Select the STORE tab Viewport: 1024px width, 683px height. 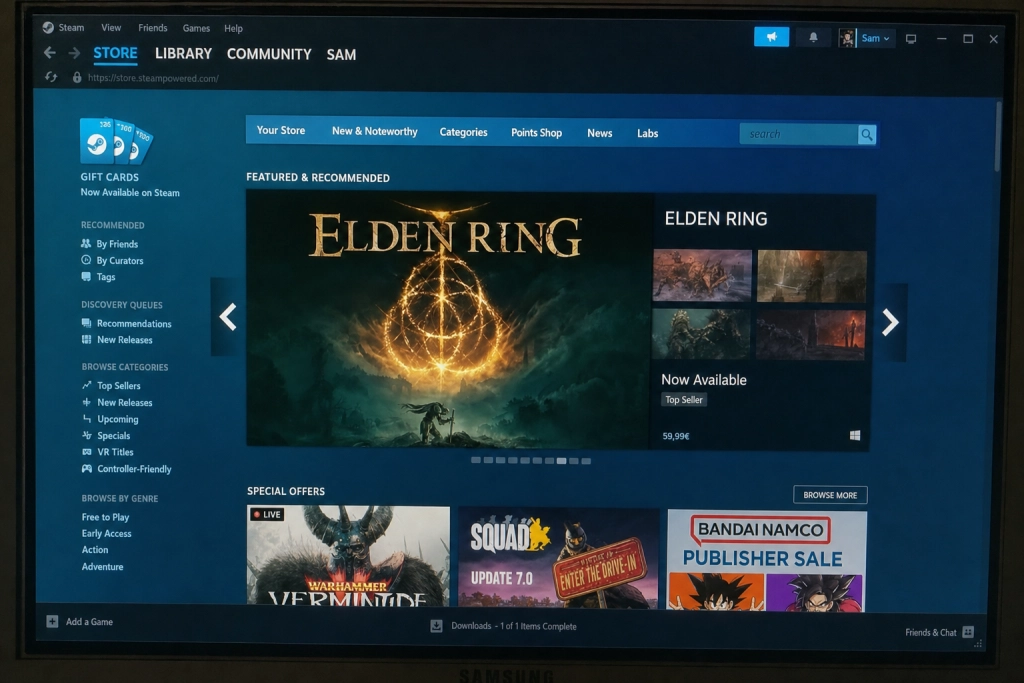(115, 53)
